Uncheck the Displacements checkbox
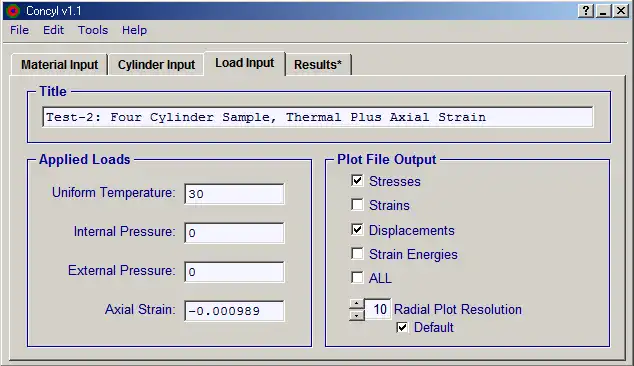The width and height of the screenshot is (634, 366). click(x=357, y=229)
